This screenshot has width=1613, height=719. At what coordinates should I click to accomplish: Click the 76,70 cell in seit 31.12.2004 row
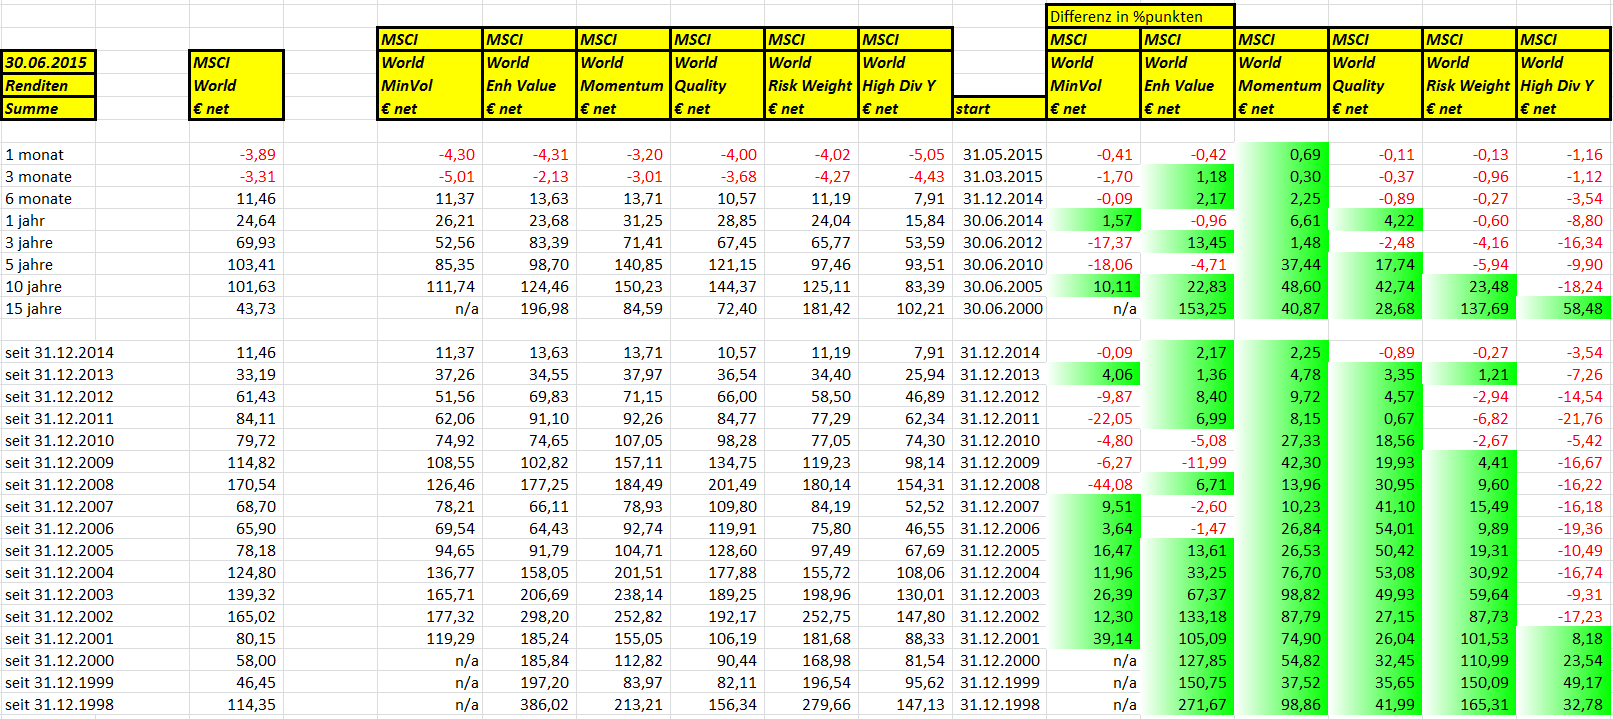[x=1281, y=572]
